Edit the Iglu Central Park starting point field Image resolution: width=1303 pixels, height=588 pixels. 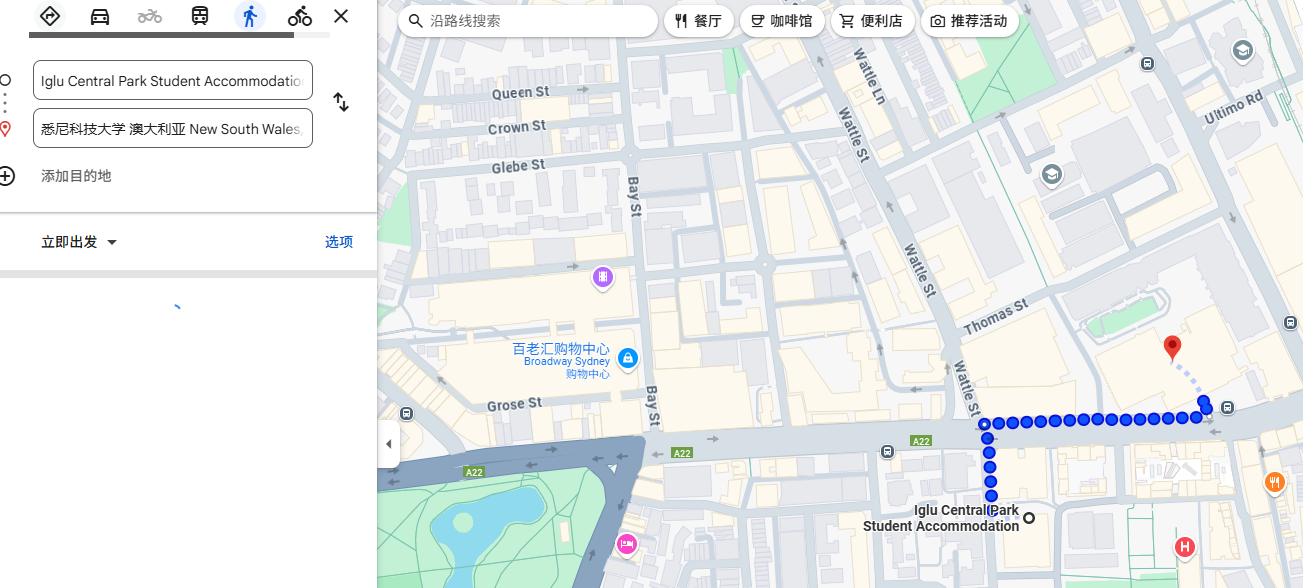[x=172, y=81]
